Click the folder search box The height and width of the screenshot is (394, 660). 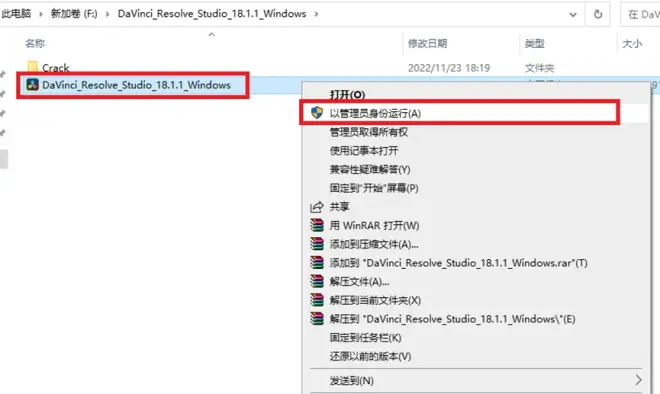[x=640, y=14]
